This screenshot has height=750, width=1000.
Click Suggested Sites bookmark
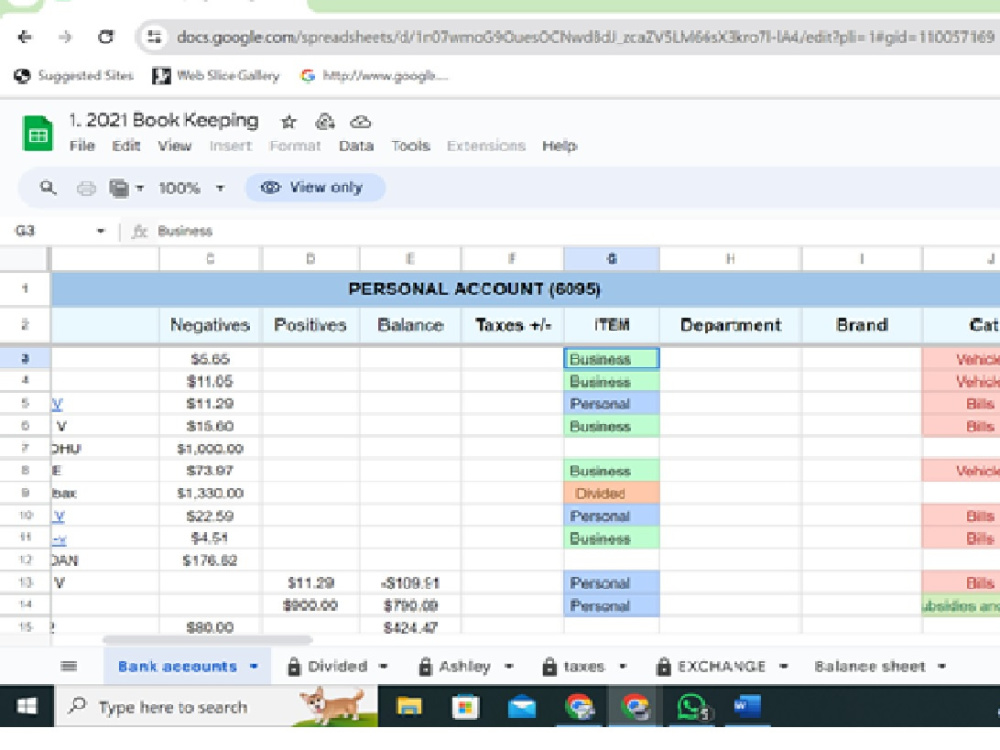(73, 76)
